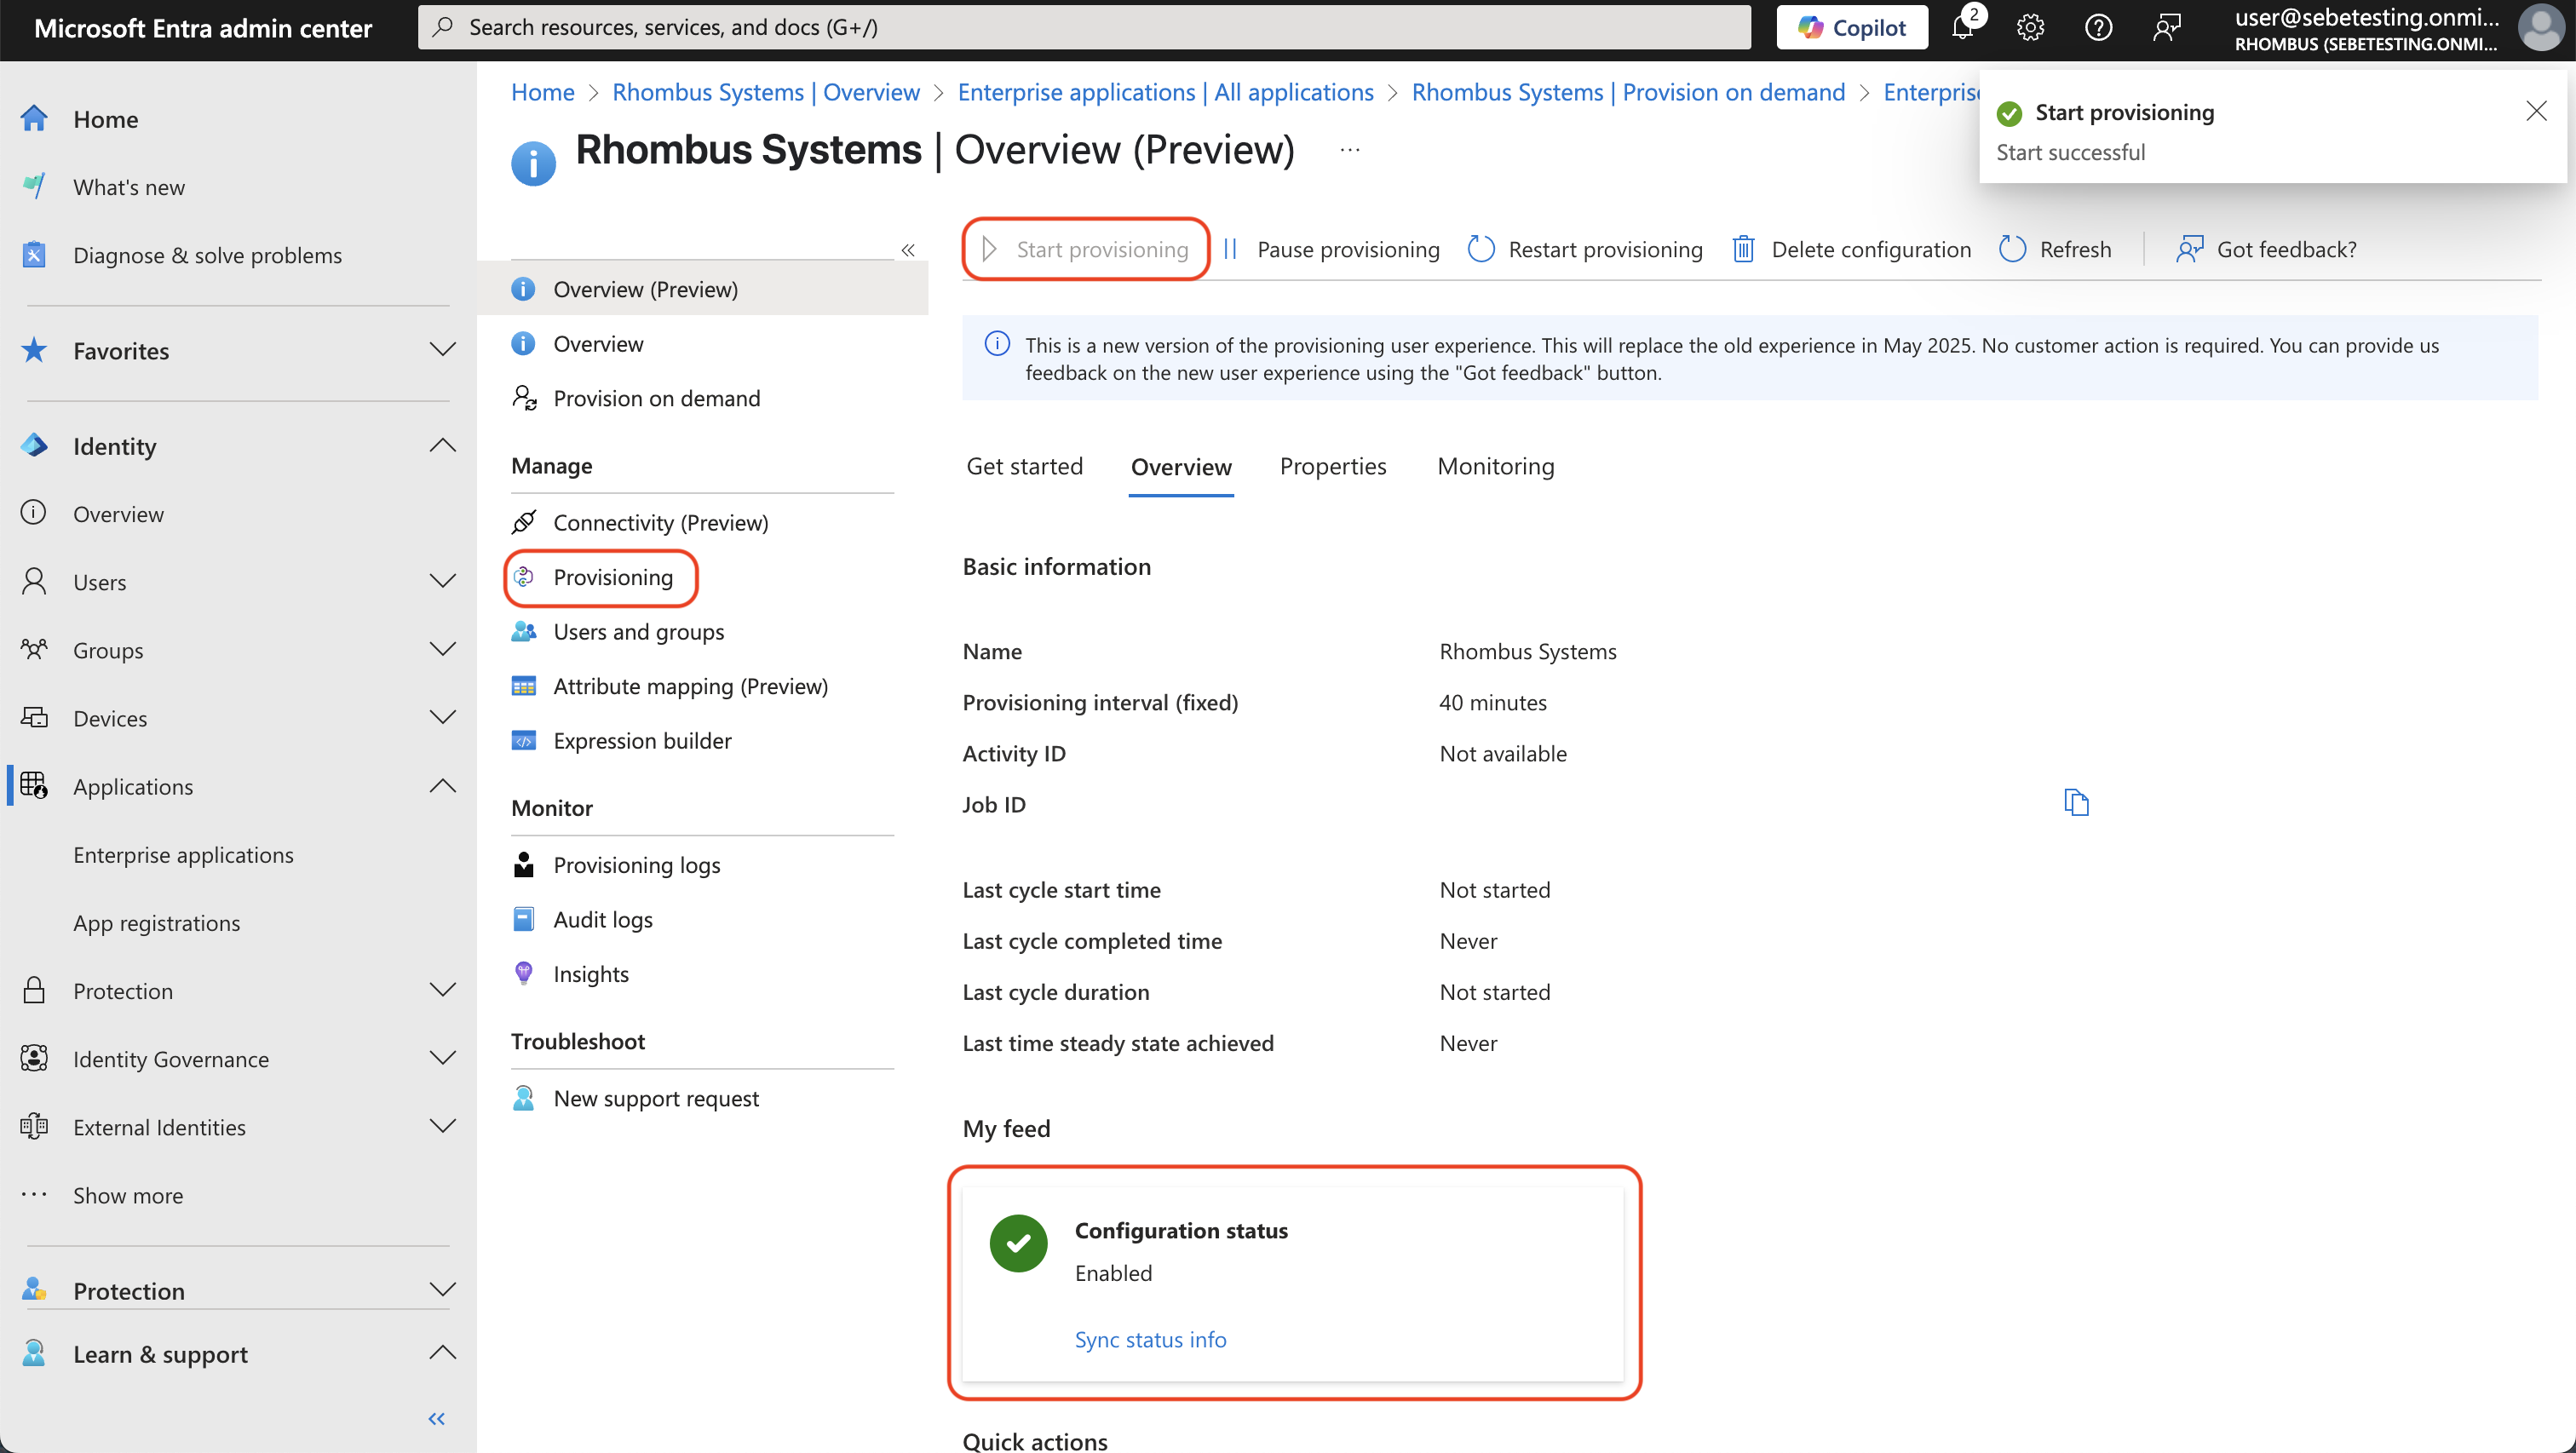Click the Refresh button
The height and width of the screenshot is (1453, 2576).
[x=2055, y=249]
